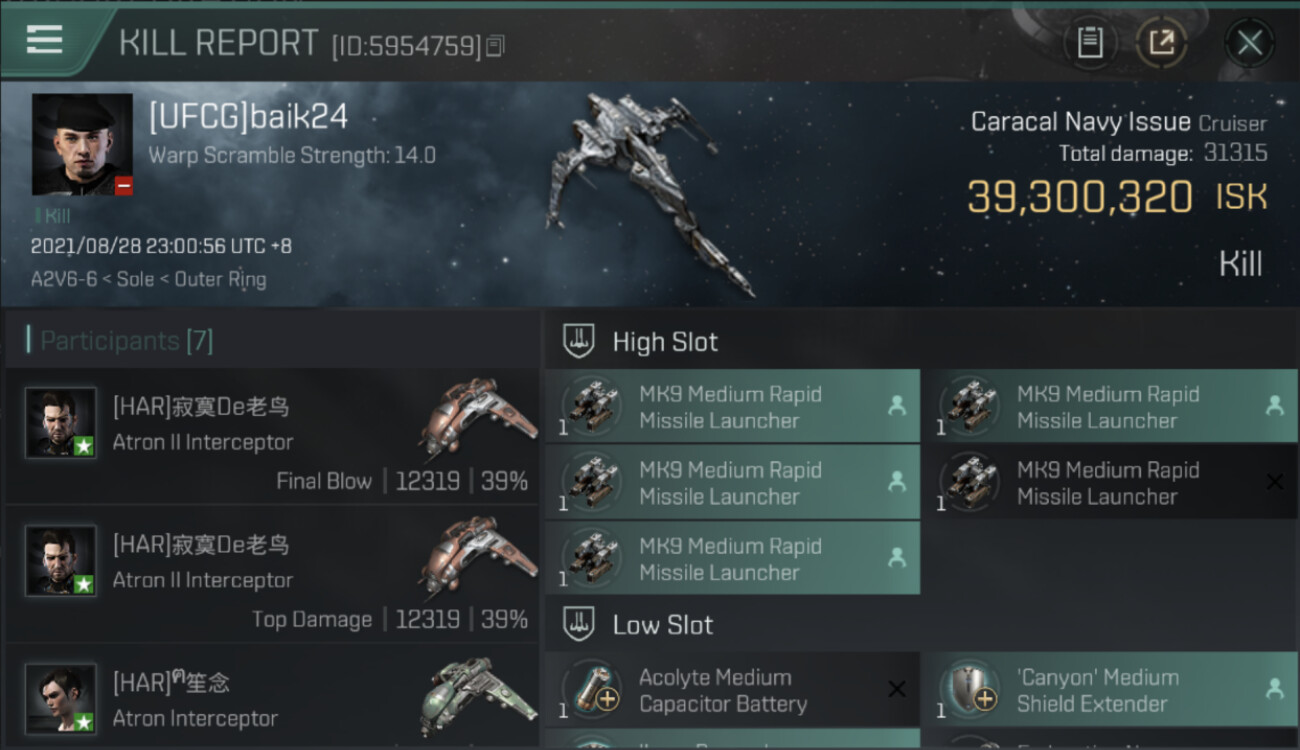Click the pilot icon on Shield Extender

pos(1274,689)
